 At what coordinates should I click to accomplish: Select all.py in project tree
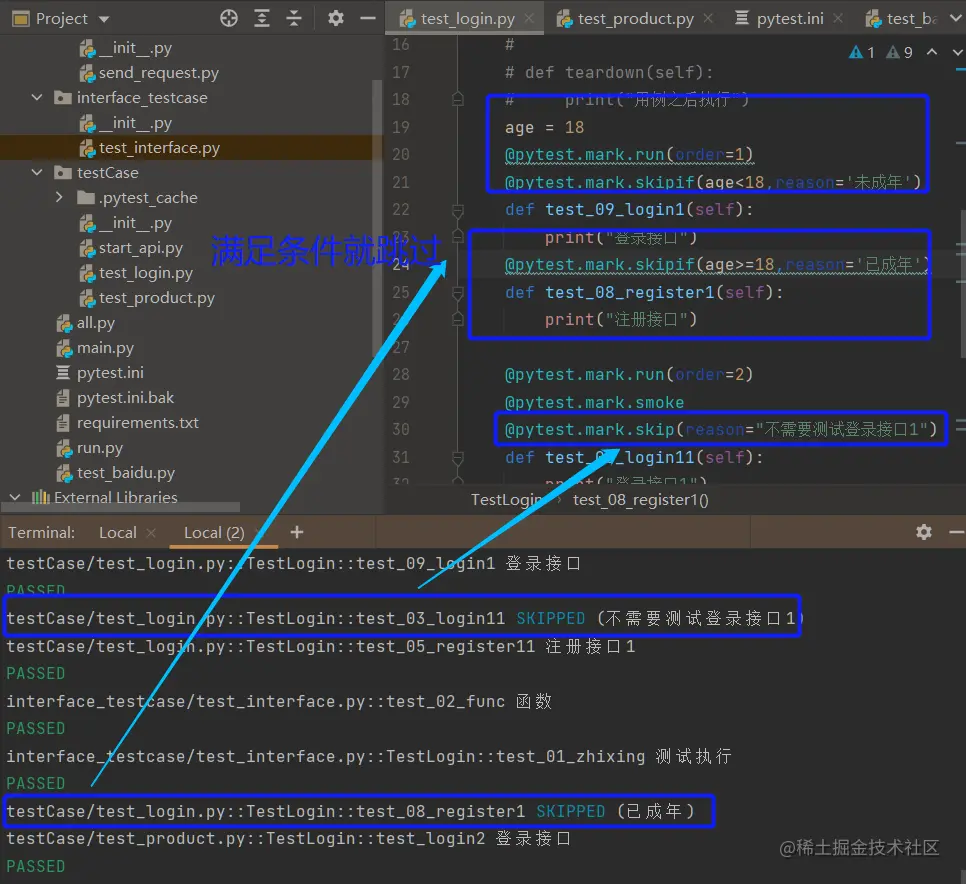coord(95,323)
